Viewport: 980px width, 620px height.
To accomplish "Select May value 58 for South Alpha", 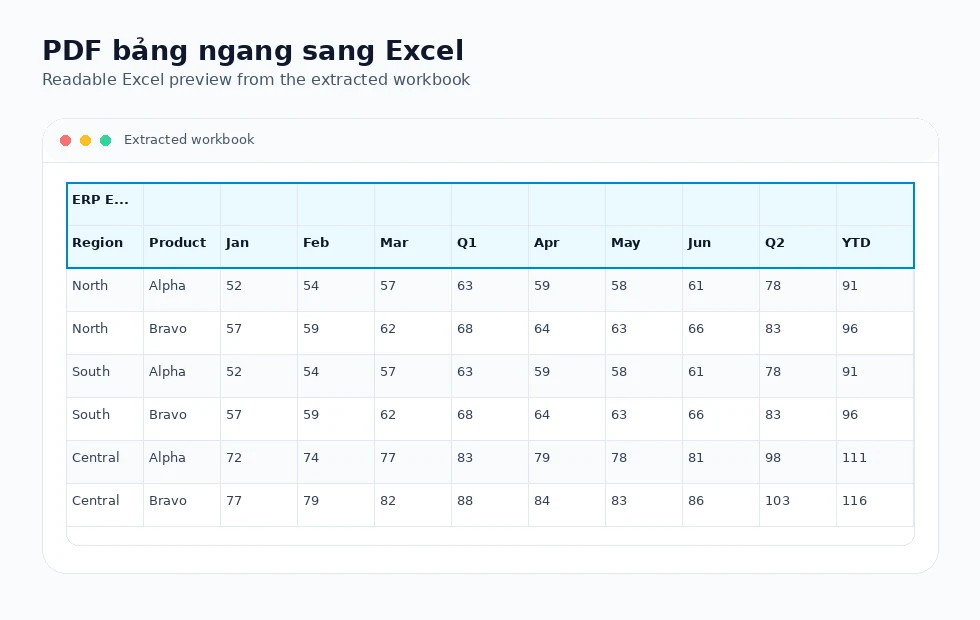I will 619,372.
